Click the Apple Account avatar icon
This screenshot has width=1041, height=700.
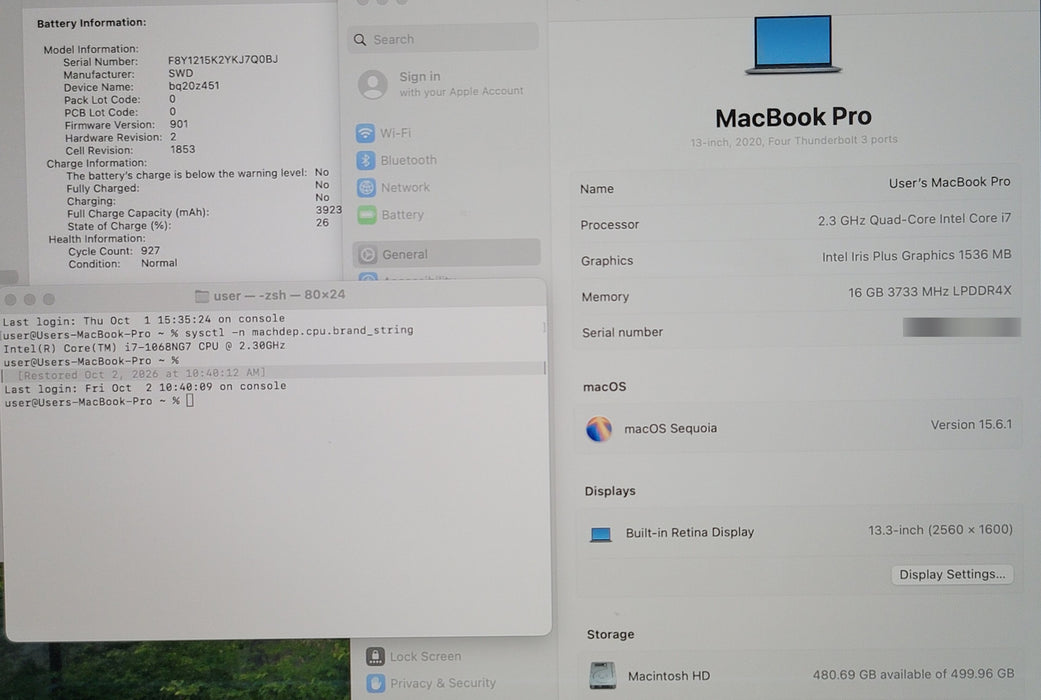(372, 84)
